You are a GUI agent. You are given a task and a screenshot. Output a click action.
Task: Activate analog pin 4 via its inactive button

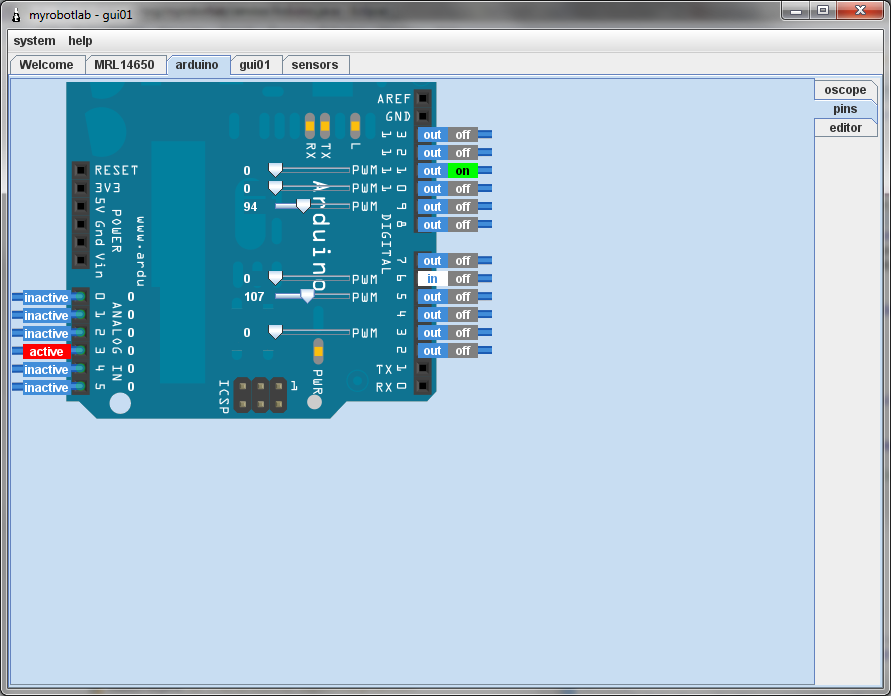(x=47, y=369)
